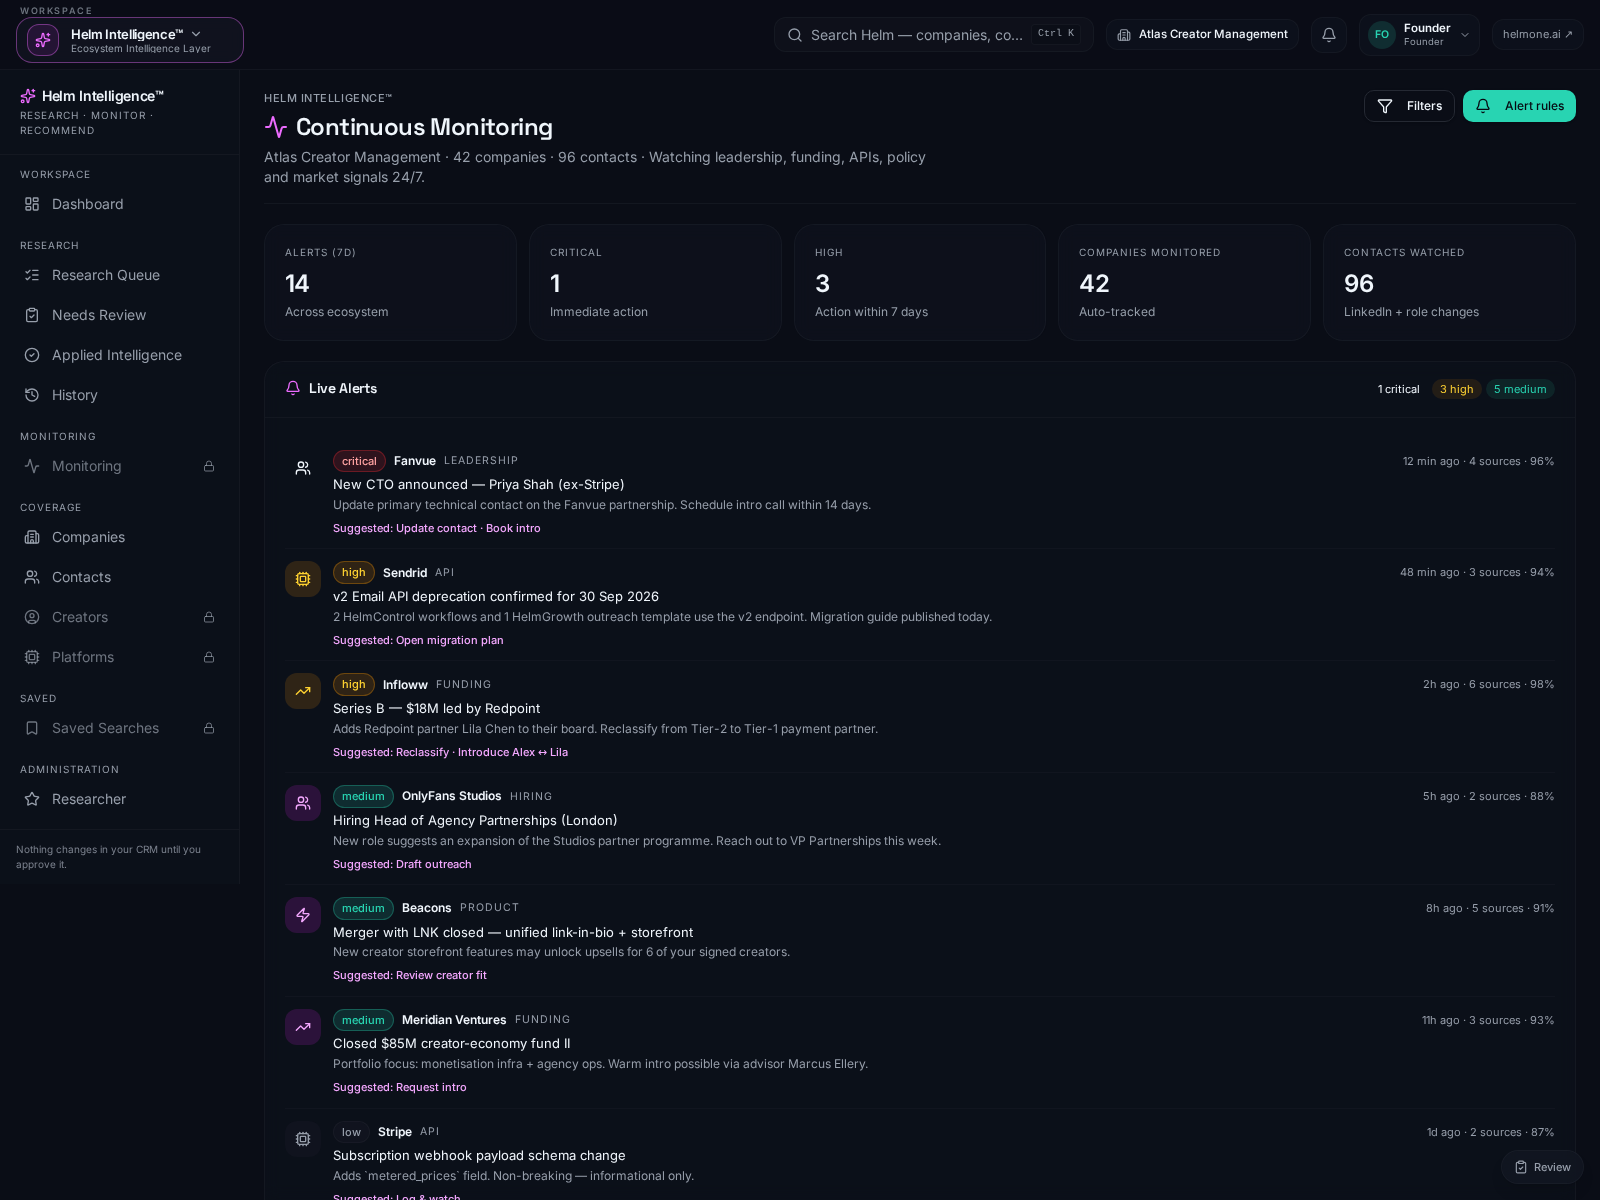1600x1200 pixels.
Task: Select the 3 high severity badge
Action: (1456, 389)
